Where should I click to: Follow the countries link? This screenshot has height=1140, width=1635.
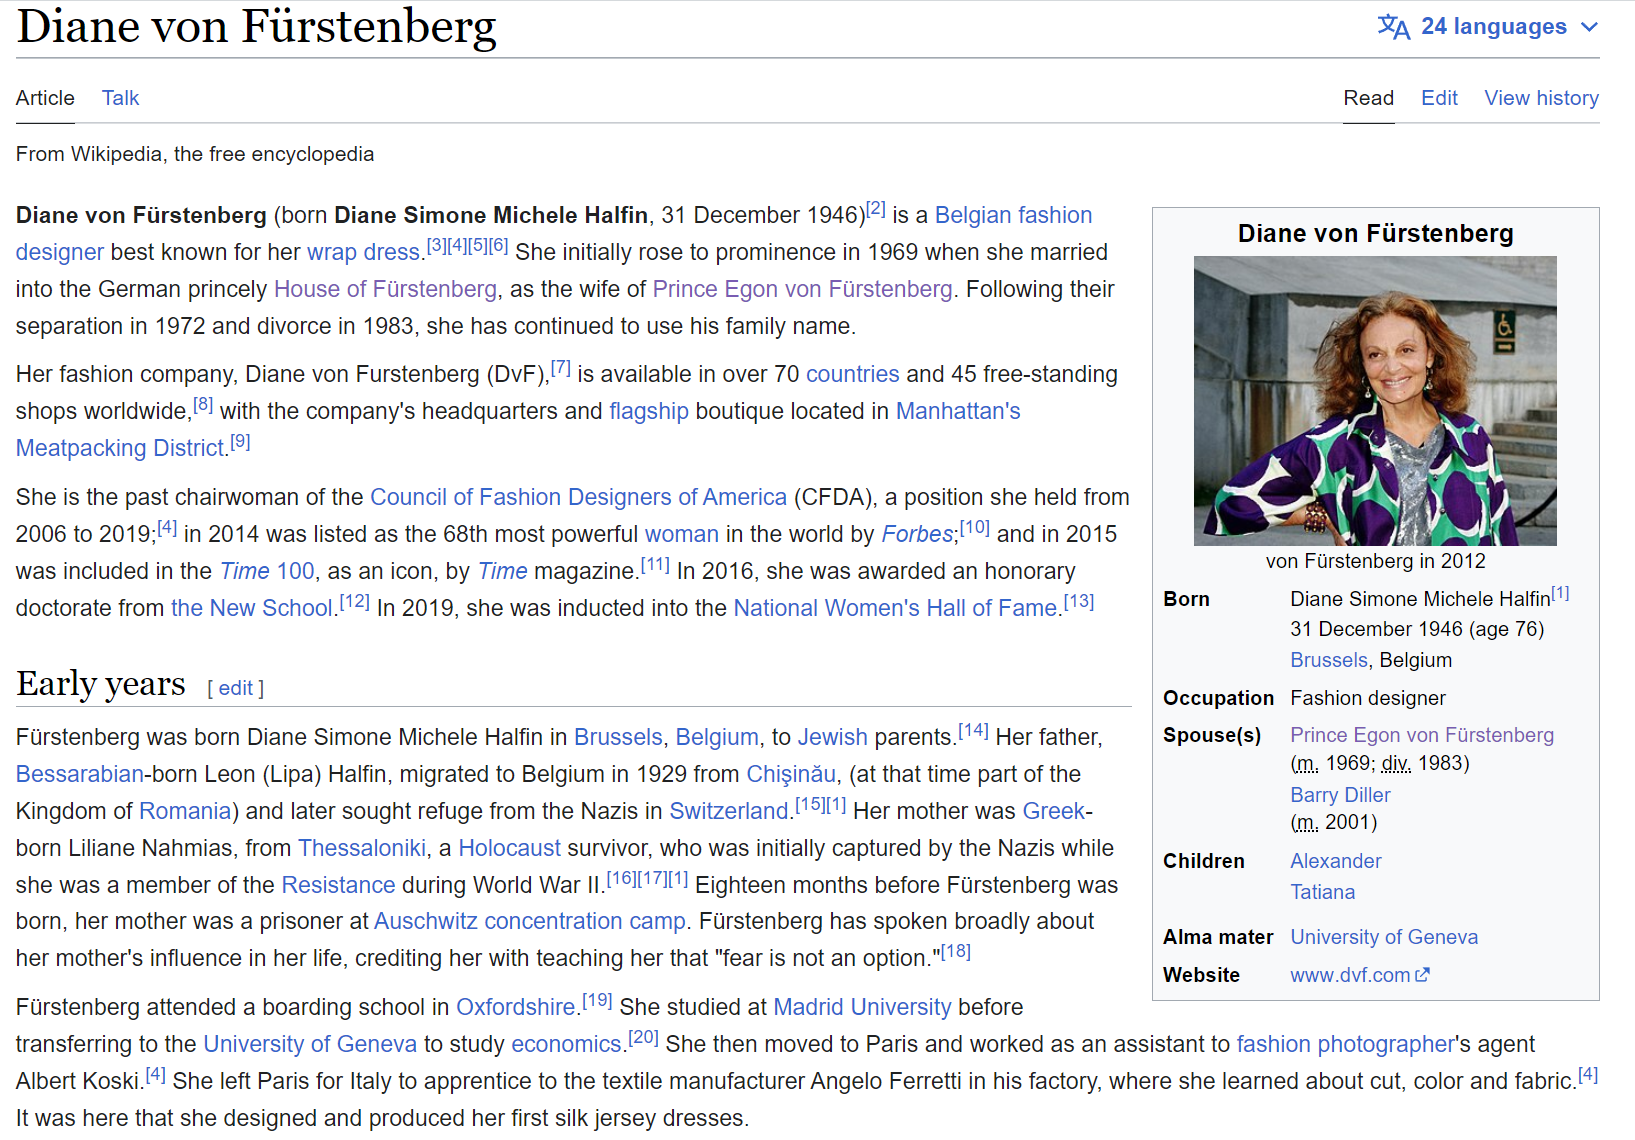[x=853, y=374]
